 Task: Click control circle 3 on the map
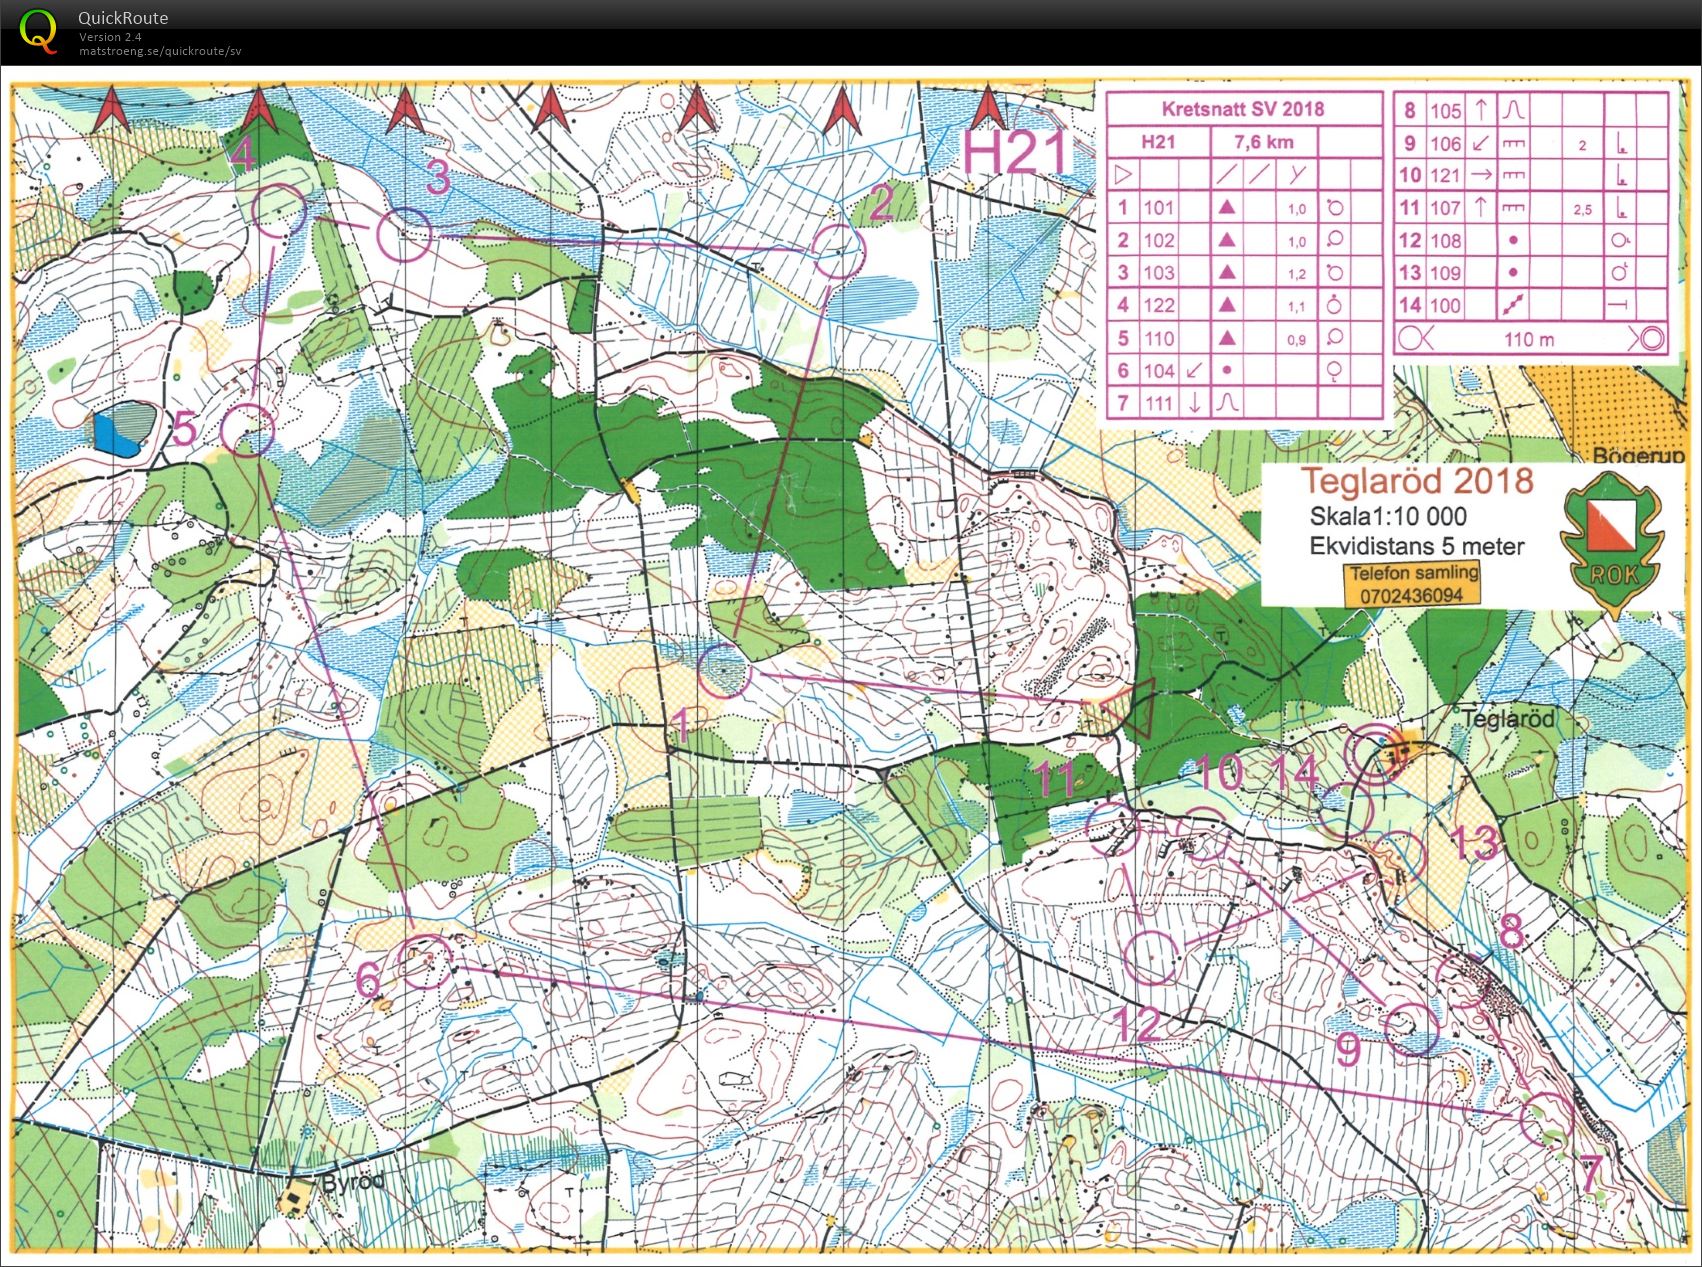(404, 235)
